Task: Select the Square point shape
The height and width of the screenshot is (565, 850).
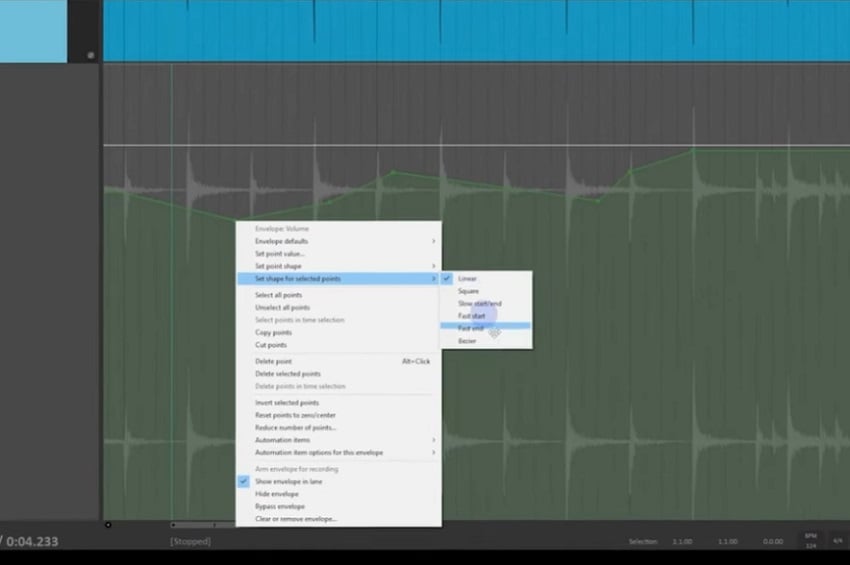Action: (486, 291)
